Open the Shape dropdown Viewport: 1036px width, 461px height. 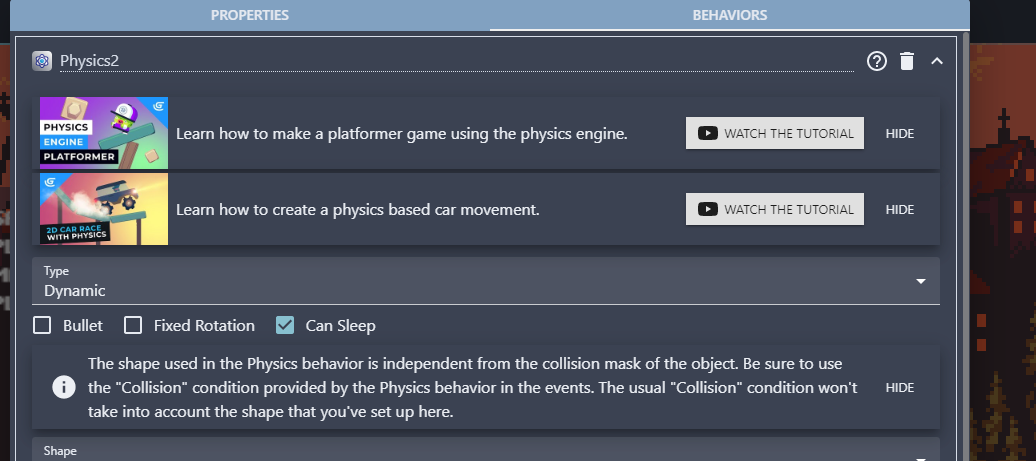coord(486,450)
